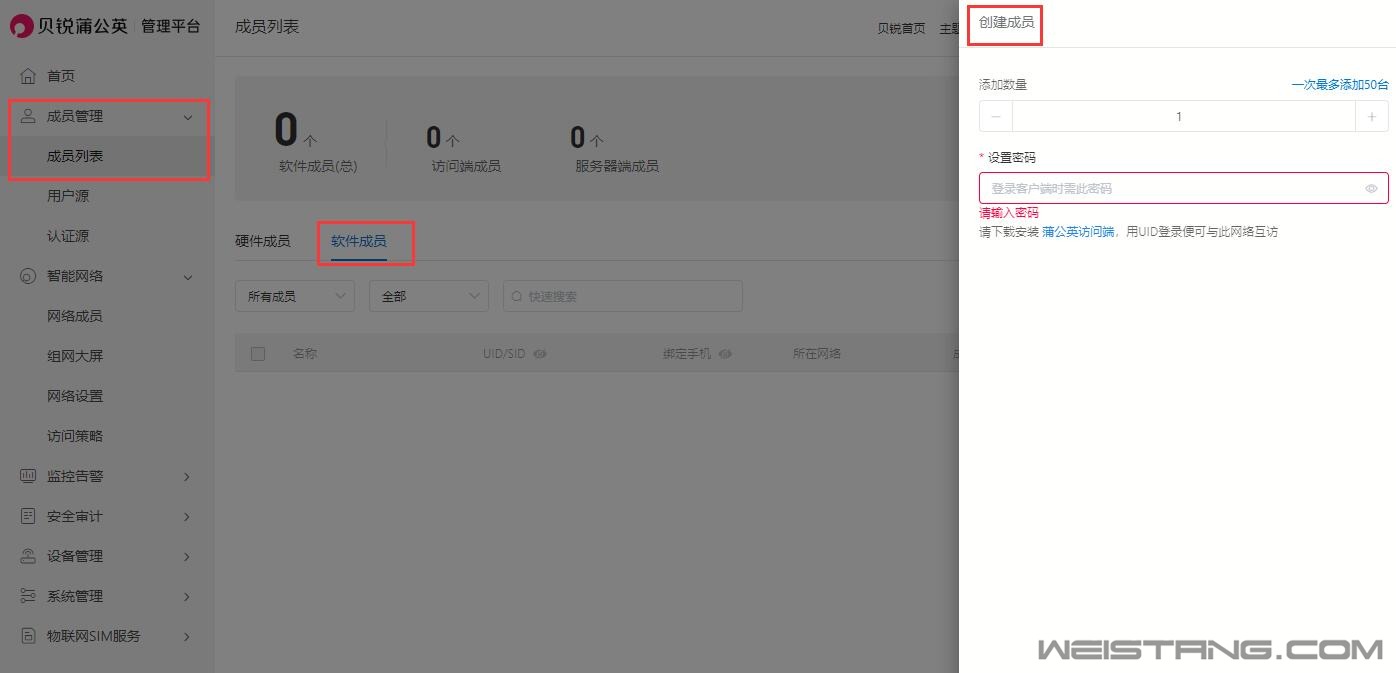Open the 全部 dropdown filter
The image size is (1396, 673).
tap(428, 296)
